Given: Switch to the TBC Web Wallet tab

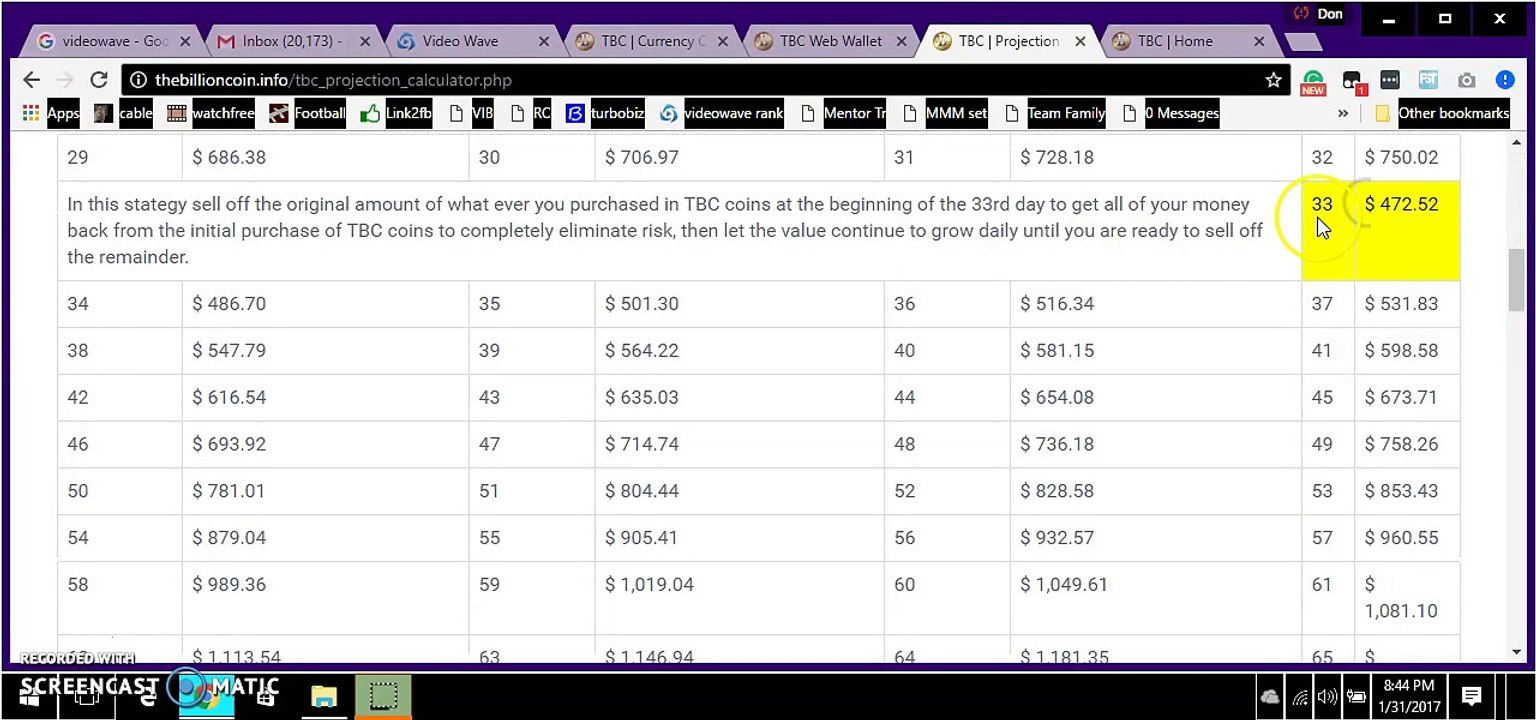Looking at the screenshot, I should 829,41.
